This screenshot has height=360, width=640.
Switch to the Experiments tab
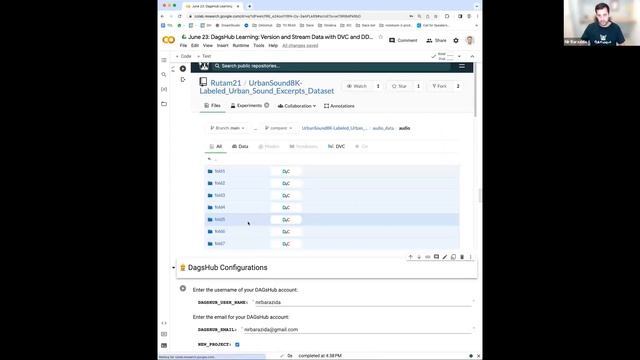(249, 106)
